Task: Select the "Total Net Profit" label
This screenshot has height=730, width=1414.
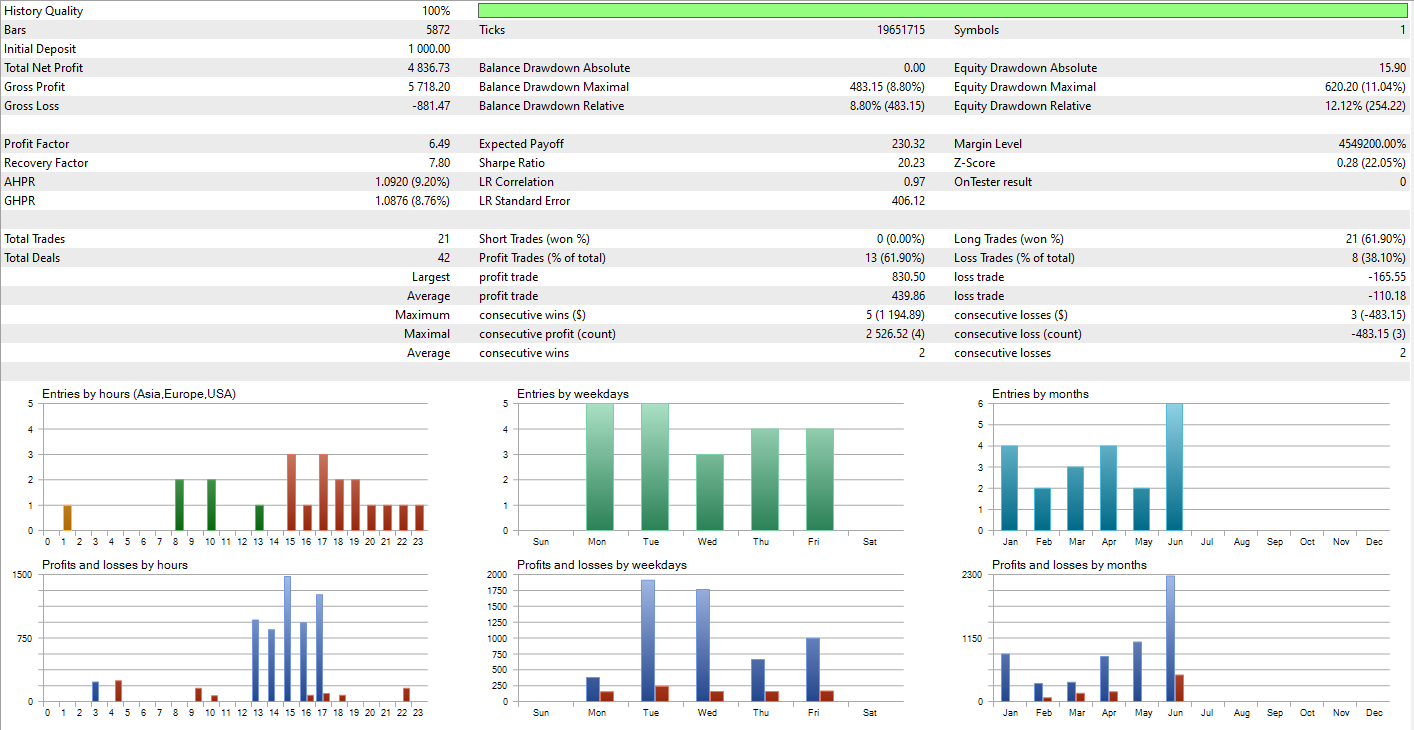Action: [x=44, y=68]
